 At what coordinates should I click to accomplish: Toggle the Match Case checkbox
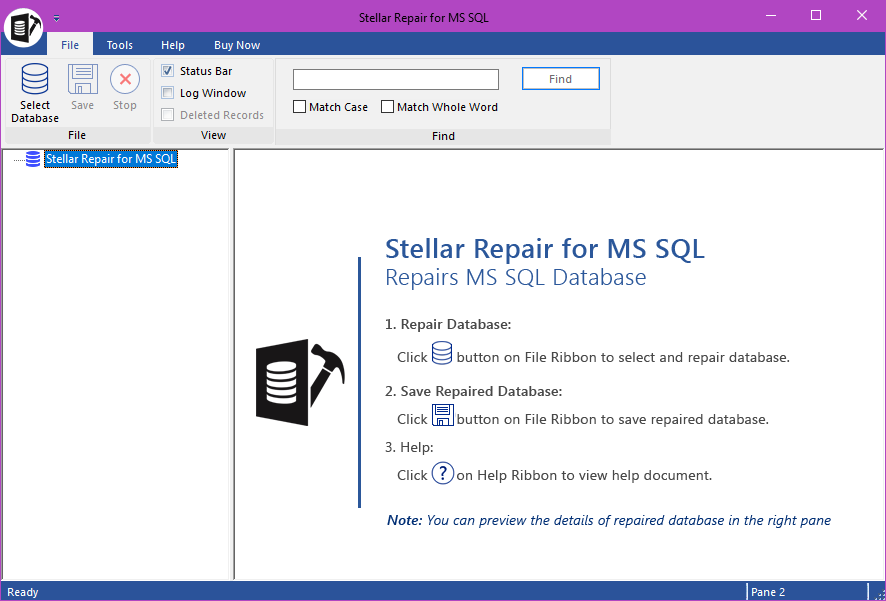(298, 106)
